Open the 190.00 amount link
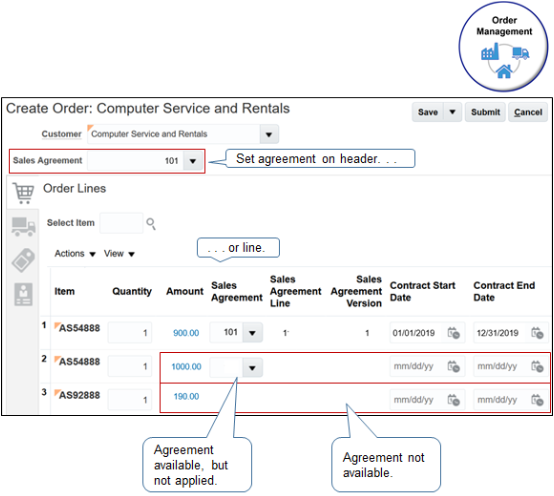The width and height of the screenshot is (554, 496). [x=186, y=396]
